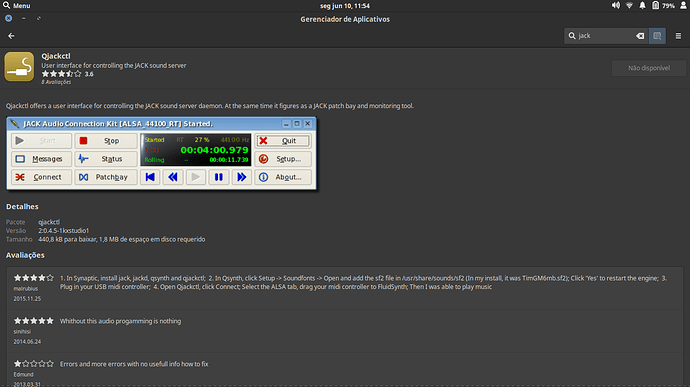Click the clock showing seg jun 10
690x387 pixels.
[x=345, y=6]
